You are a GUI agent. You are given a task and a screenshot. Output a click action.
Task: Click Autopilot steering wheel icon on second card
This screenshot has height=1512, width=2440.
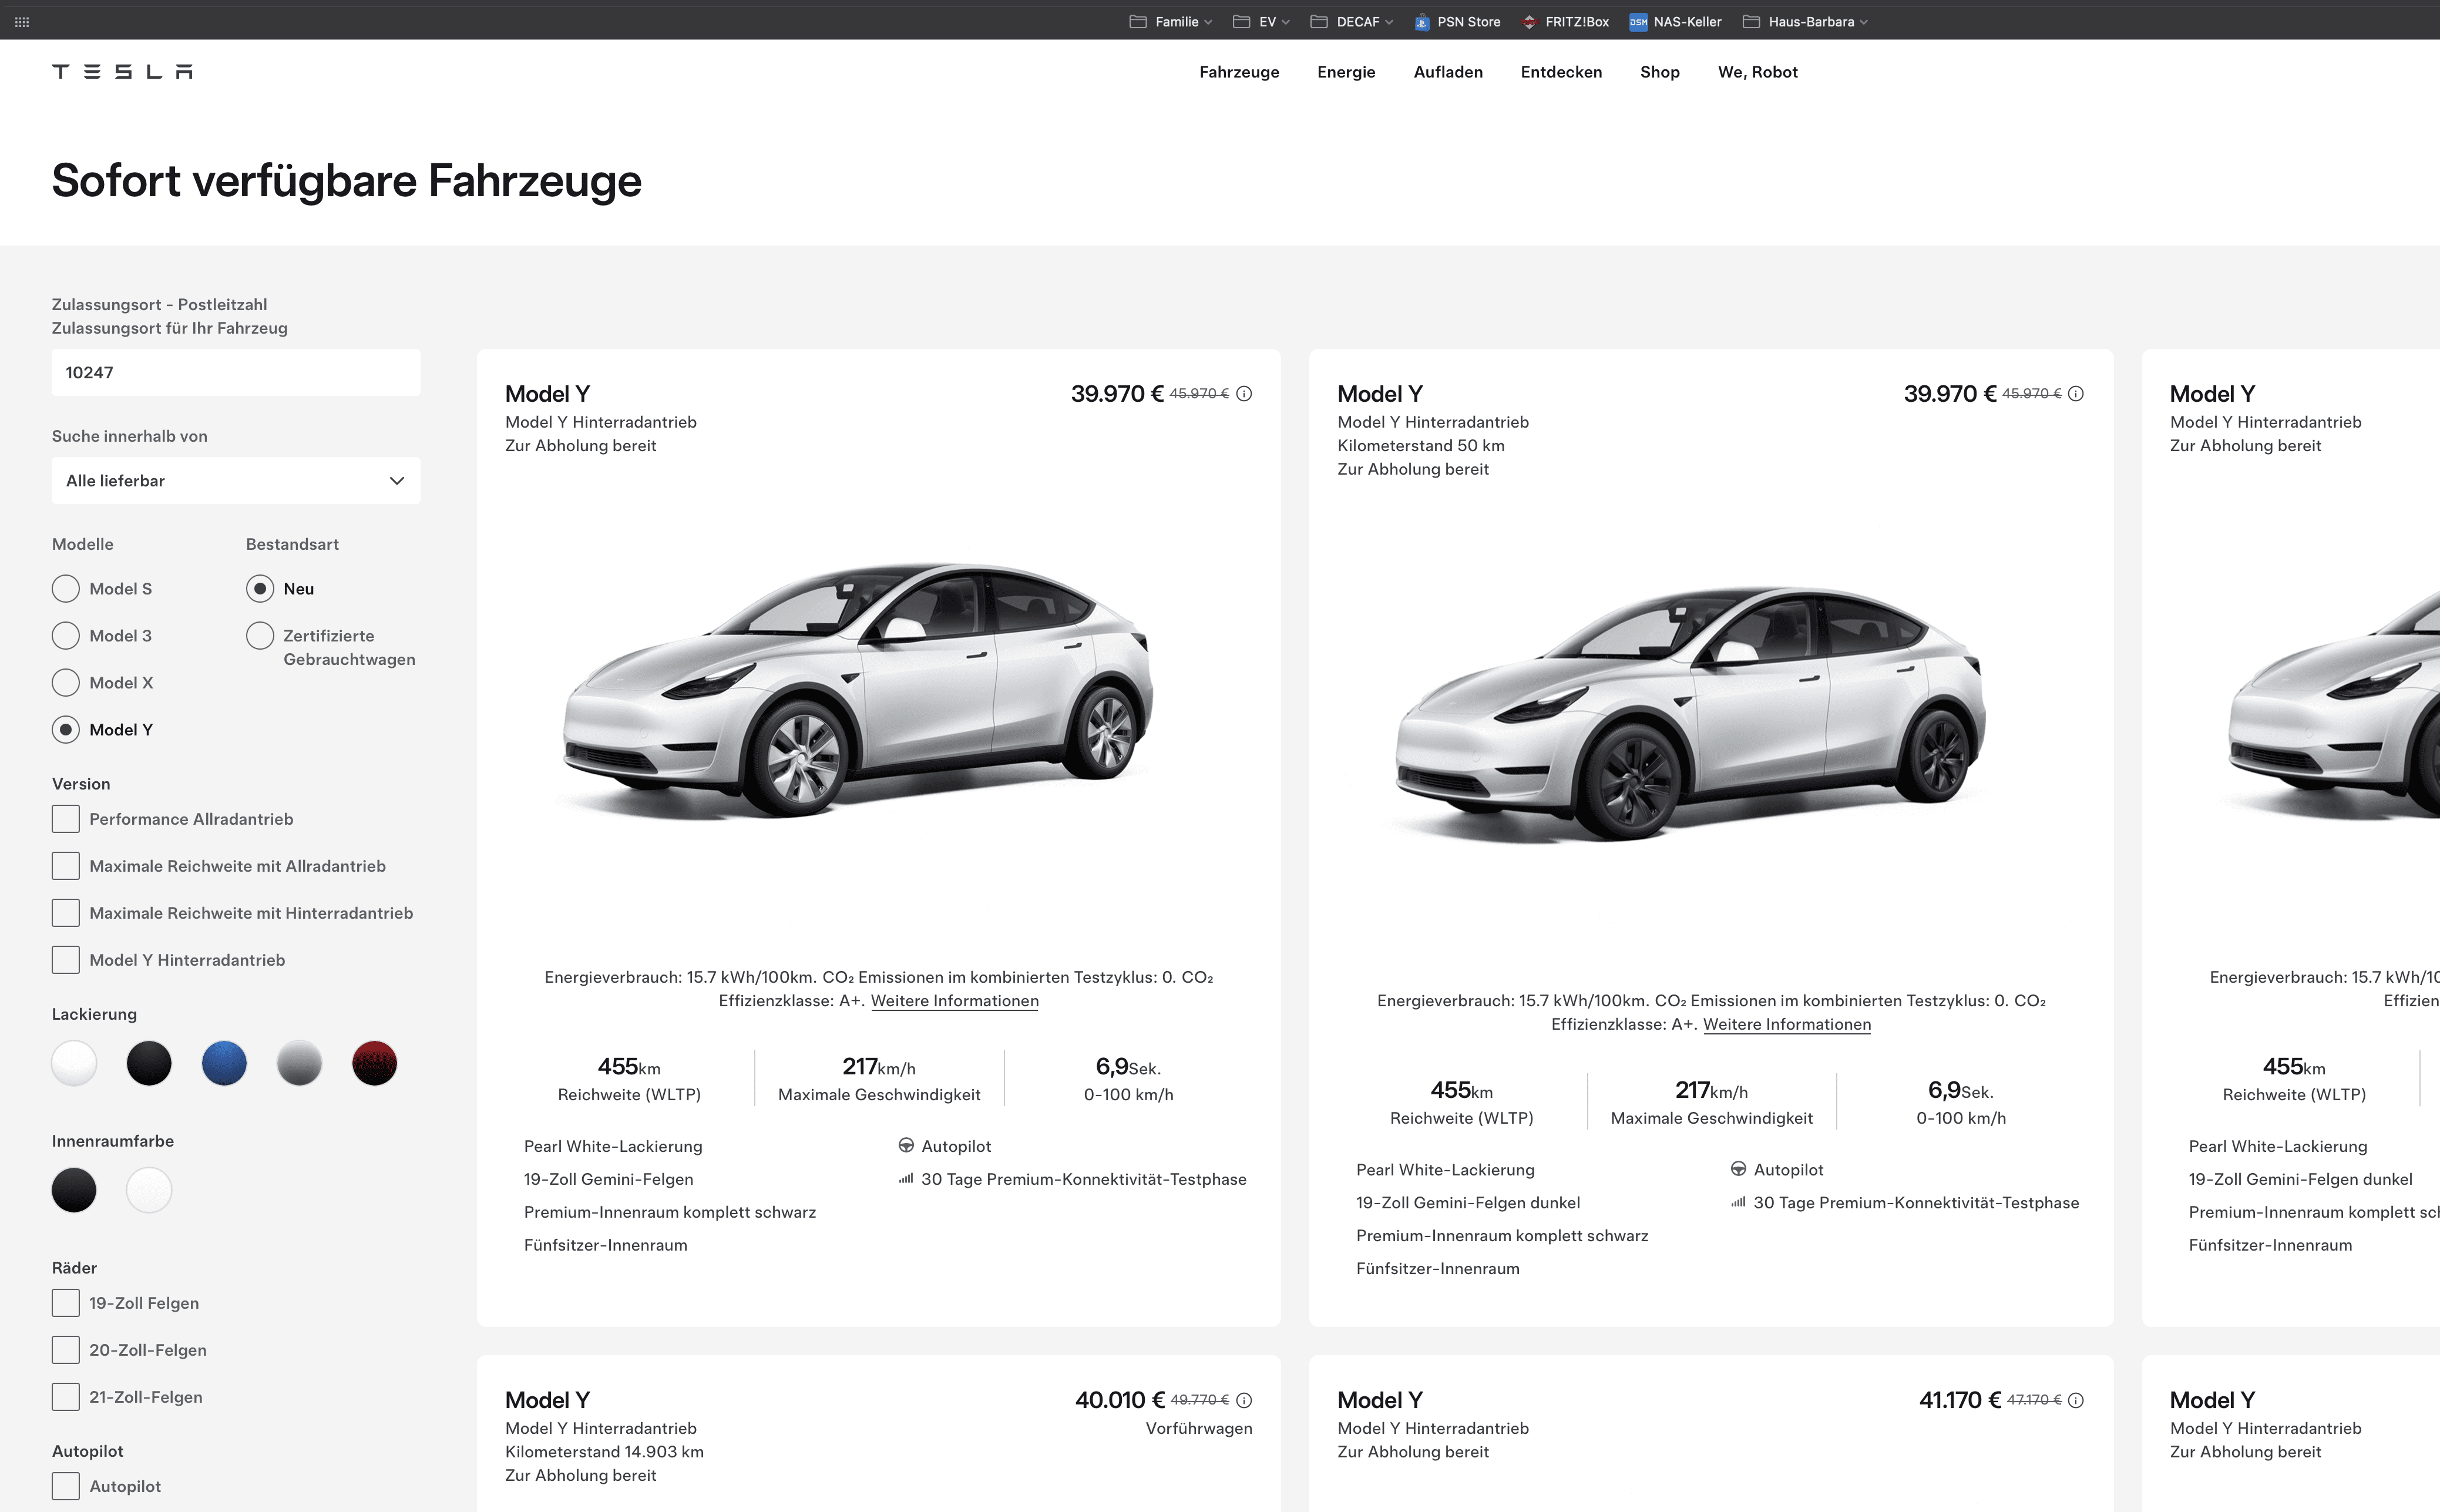click(x=1738, y=1168)
